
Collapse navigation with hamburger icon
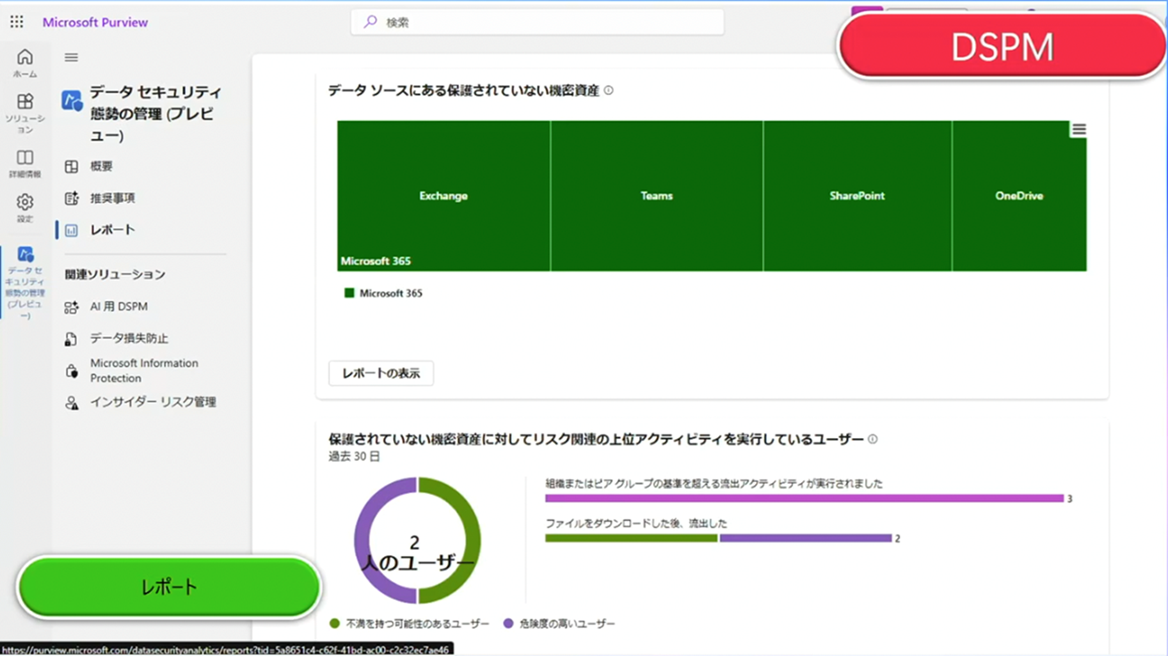point(71,57)
